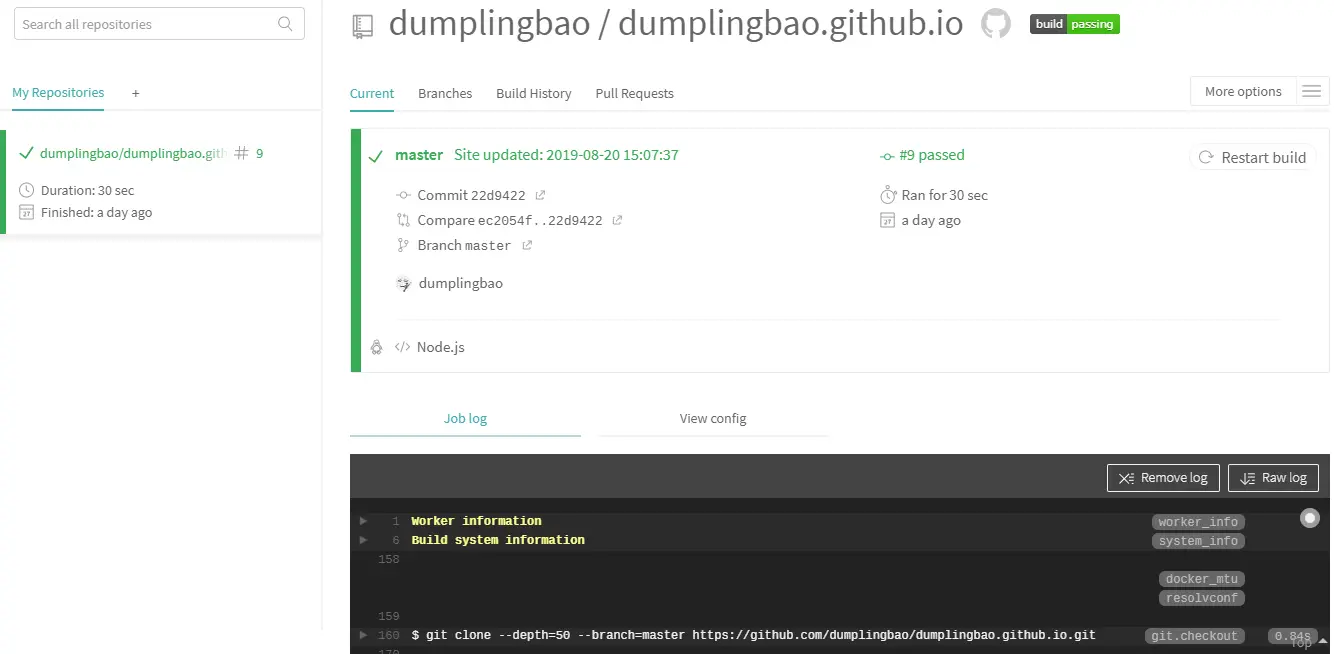1334x654 pixels.
Task: Click the code brackets icon beside Node.js
Action: pyautogui.click(x=402, y=347)
